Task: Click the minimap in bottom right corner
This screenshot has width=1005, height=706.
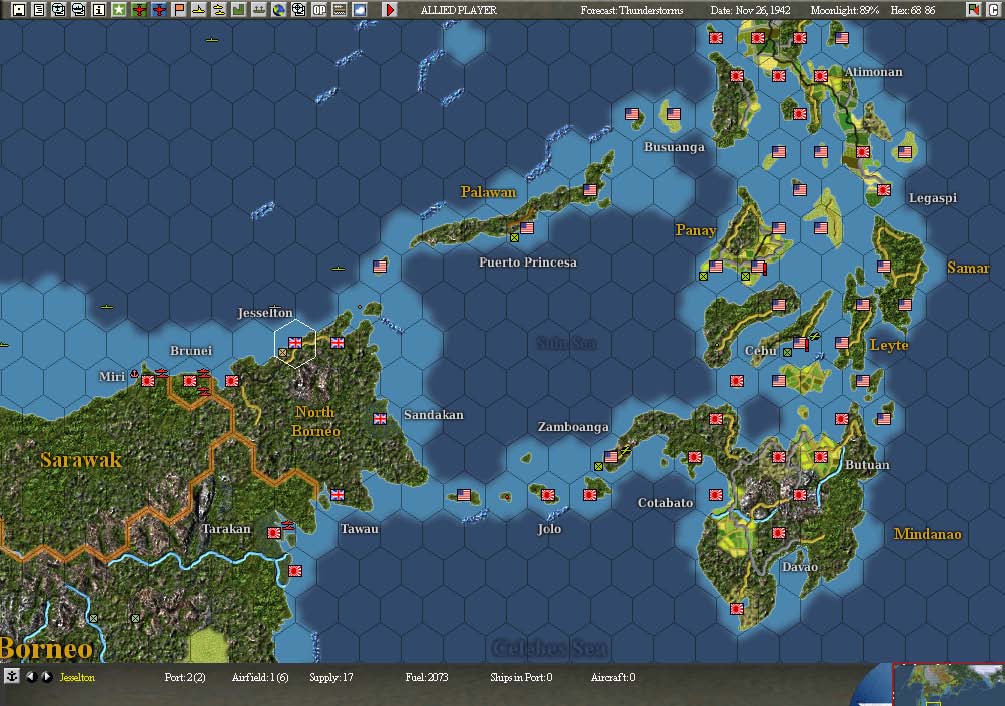Action: [x=949, y=685]
